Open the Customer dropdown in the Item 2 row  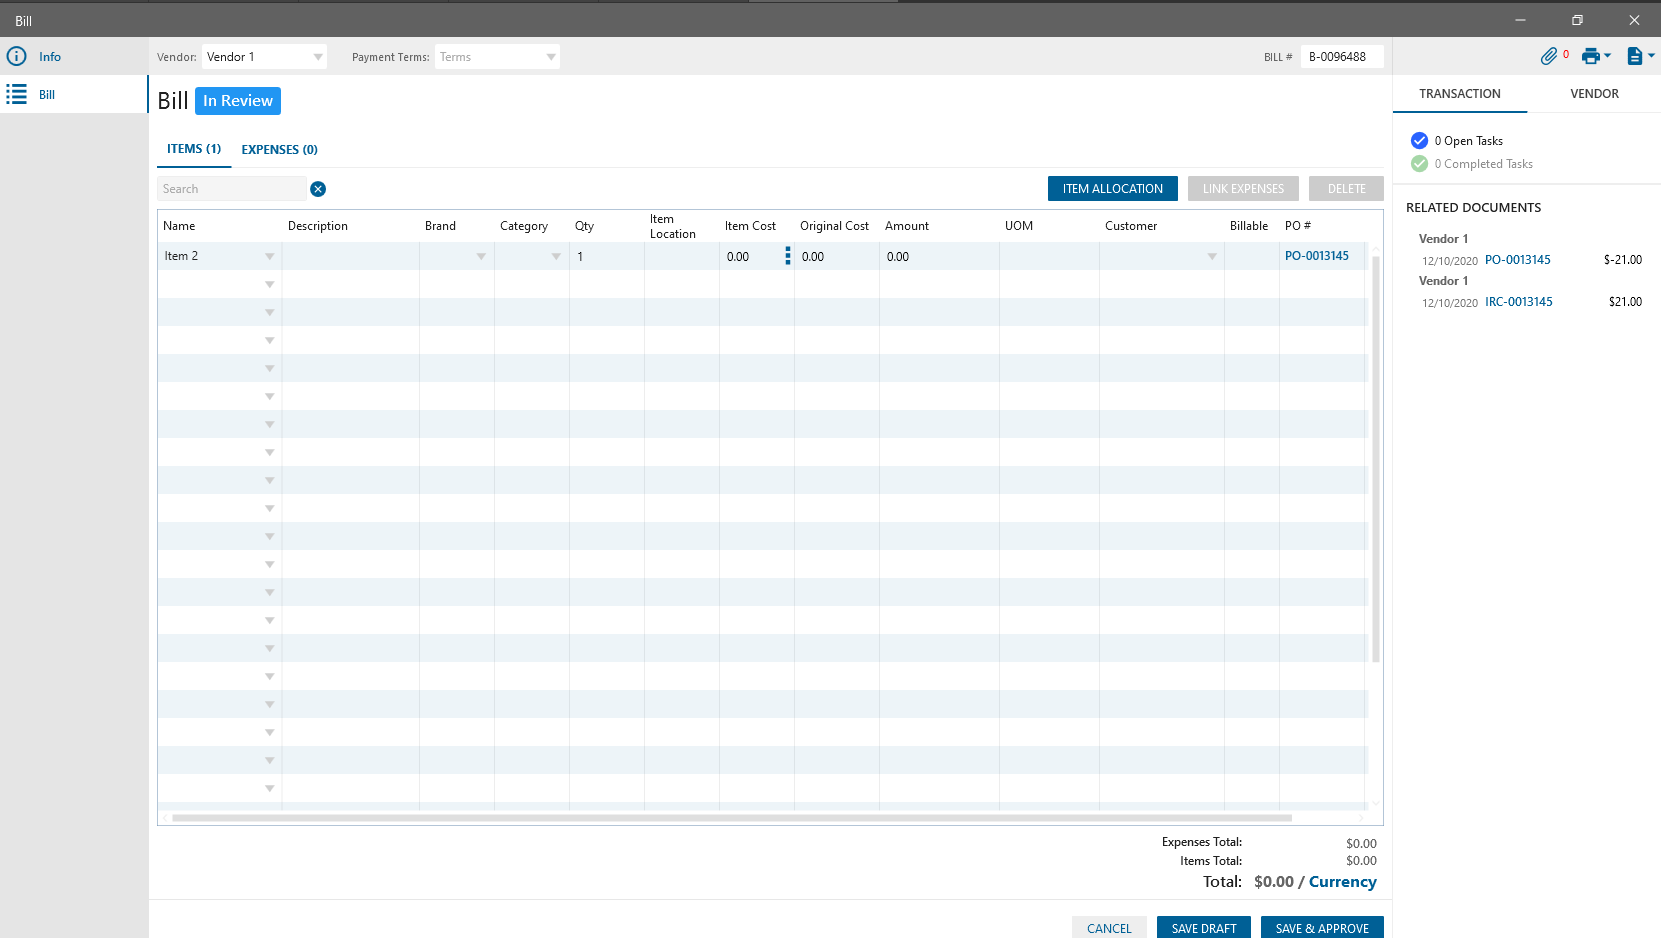1212,257
